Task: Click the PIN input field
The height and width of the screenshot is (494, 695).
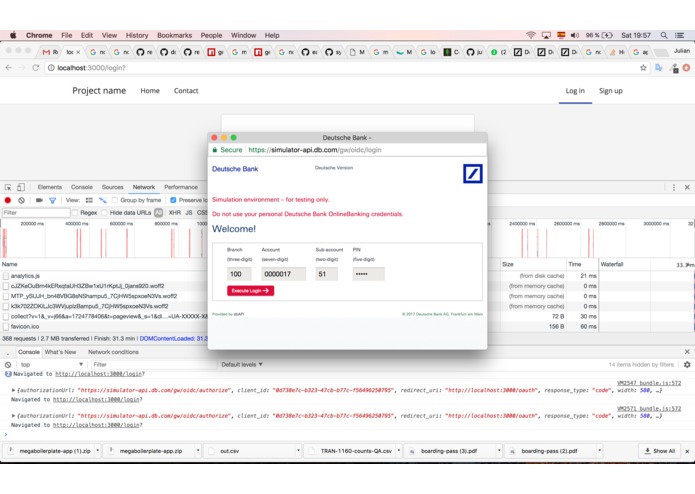Action: 368,274
